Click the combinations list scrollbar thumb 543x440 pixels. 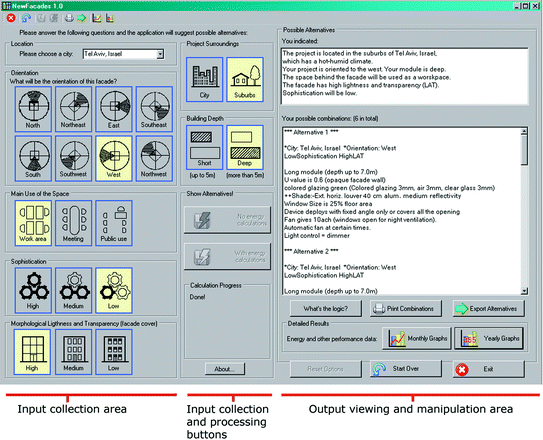pyautogui.click(x=524, y=150)
